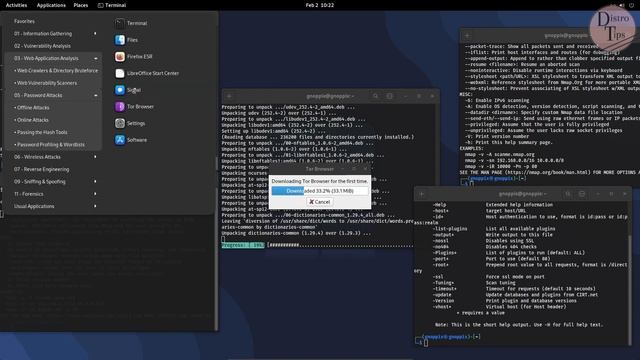Viewport: 640px width, 360px height.
Task: Click search icon in middle terminal header
Action: pyautogui.click(x=376, y=96)
